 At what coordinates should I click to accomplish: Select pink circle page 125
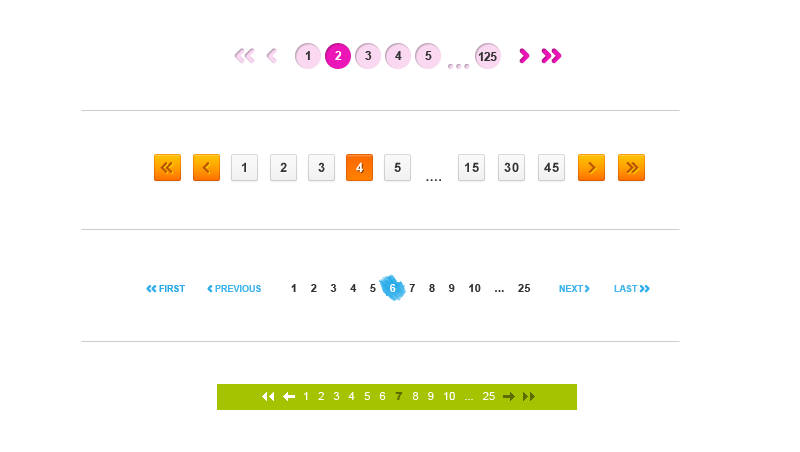488,56
